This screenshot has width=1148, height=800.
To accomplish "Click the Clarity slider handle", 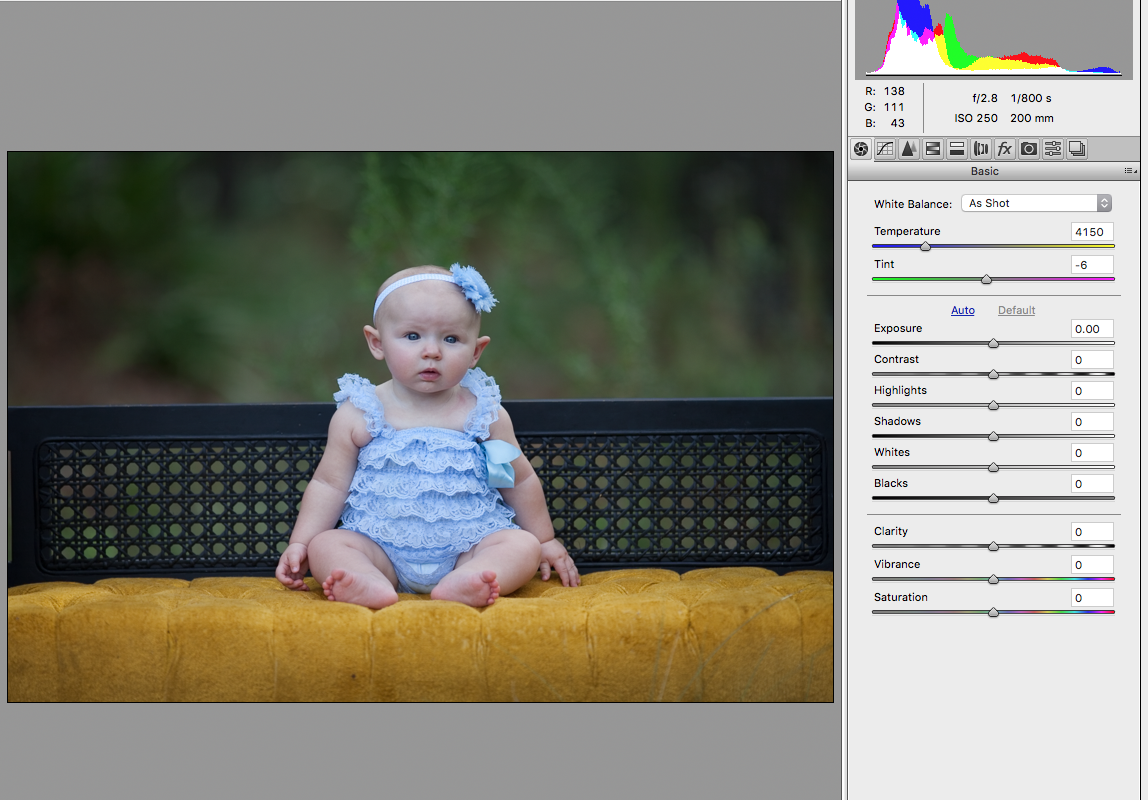I will (x=994, y=547).
